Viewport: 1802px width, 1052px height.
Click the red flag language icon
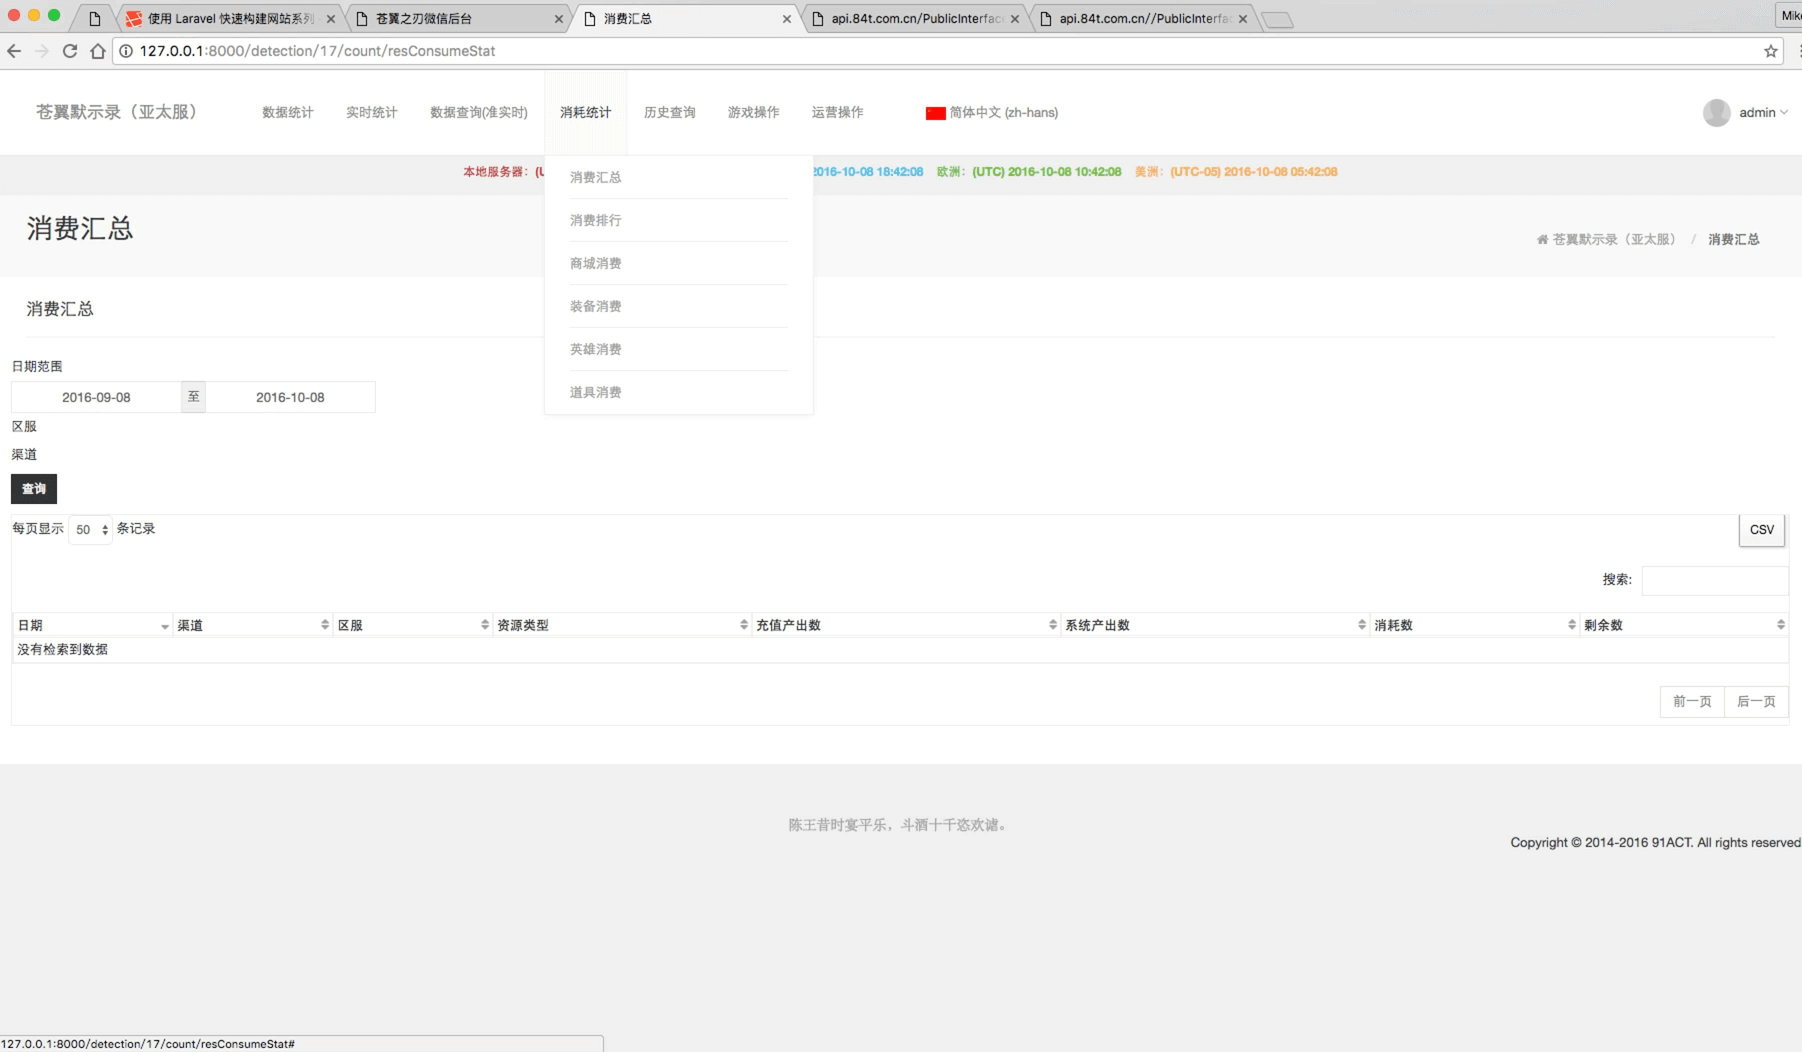pos(935,113)
